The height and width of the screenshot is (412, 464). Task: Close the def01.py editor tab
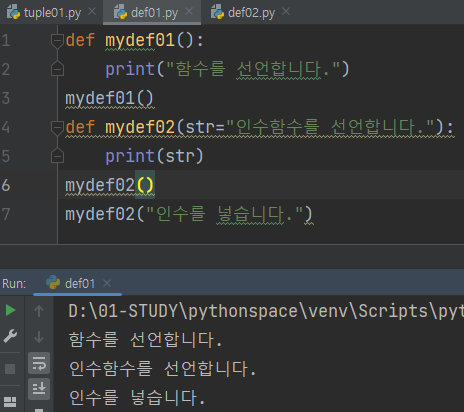[x=189, y=12]
